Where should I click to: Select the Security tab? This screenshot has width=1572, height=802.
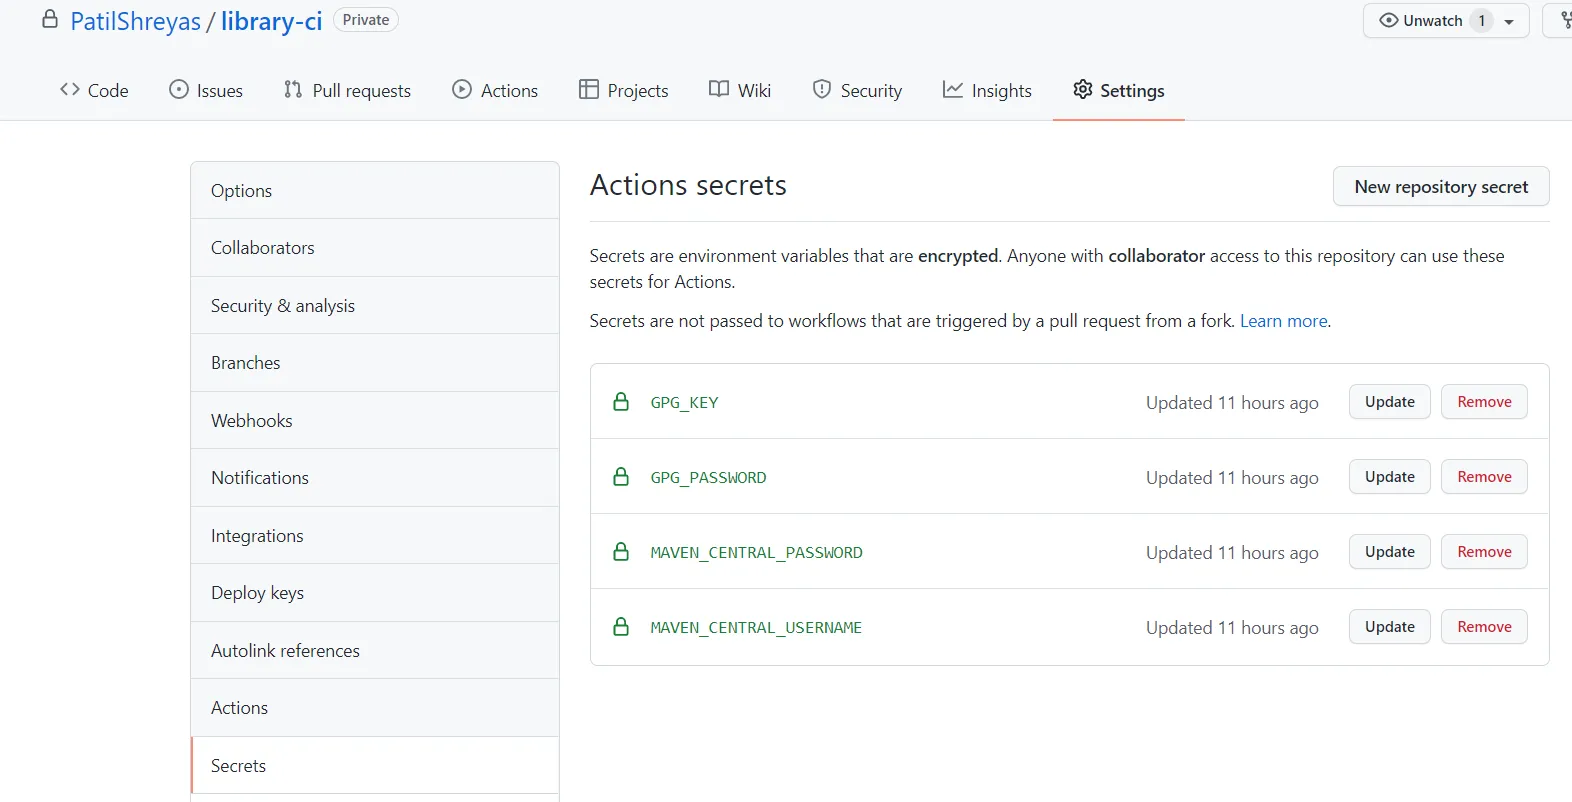857,90
